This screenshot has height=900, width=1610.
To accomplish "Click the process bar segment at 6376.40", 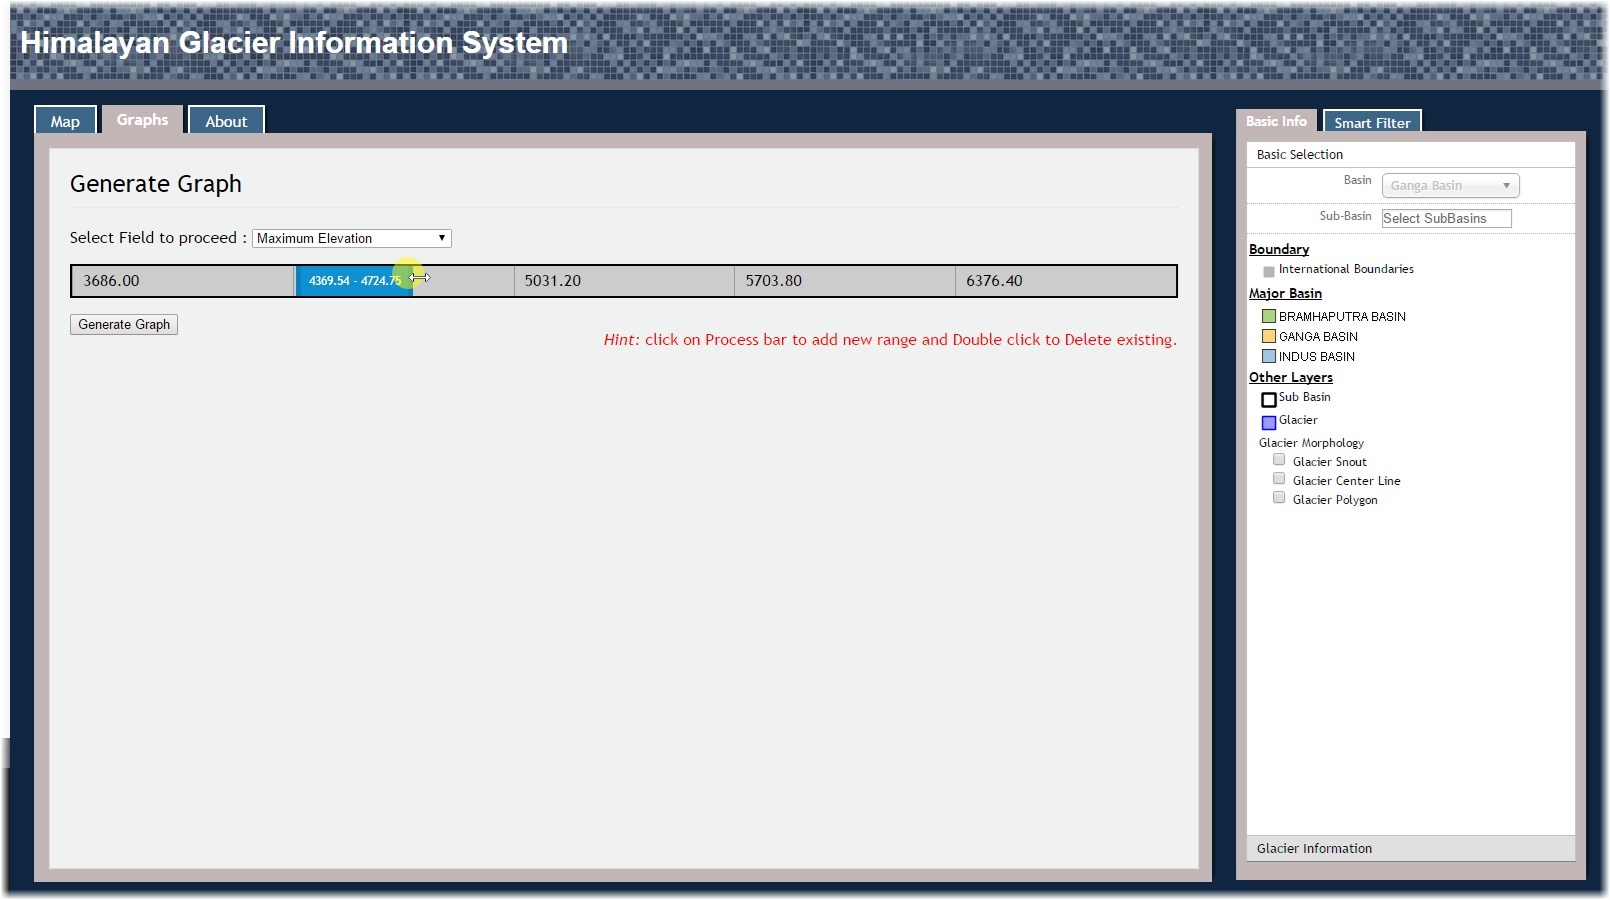I will click(1065, 281).
